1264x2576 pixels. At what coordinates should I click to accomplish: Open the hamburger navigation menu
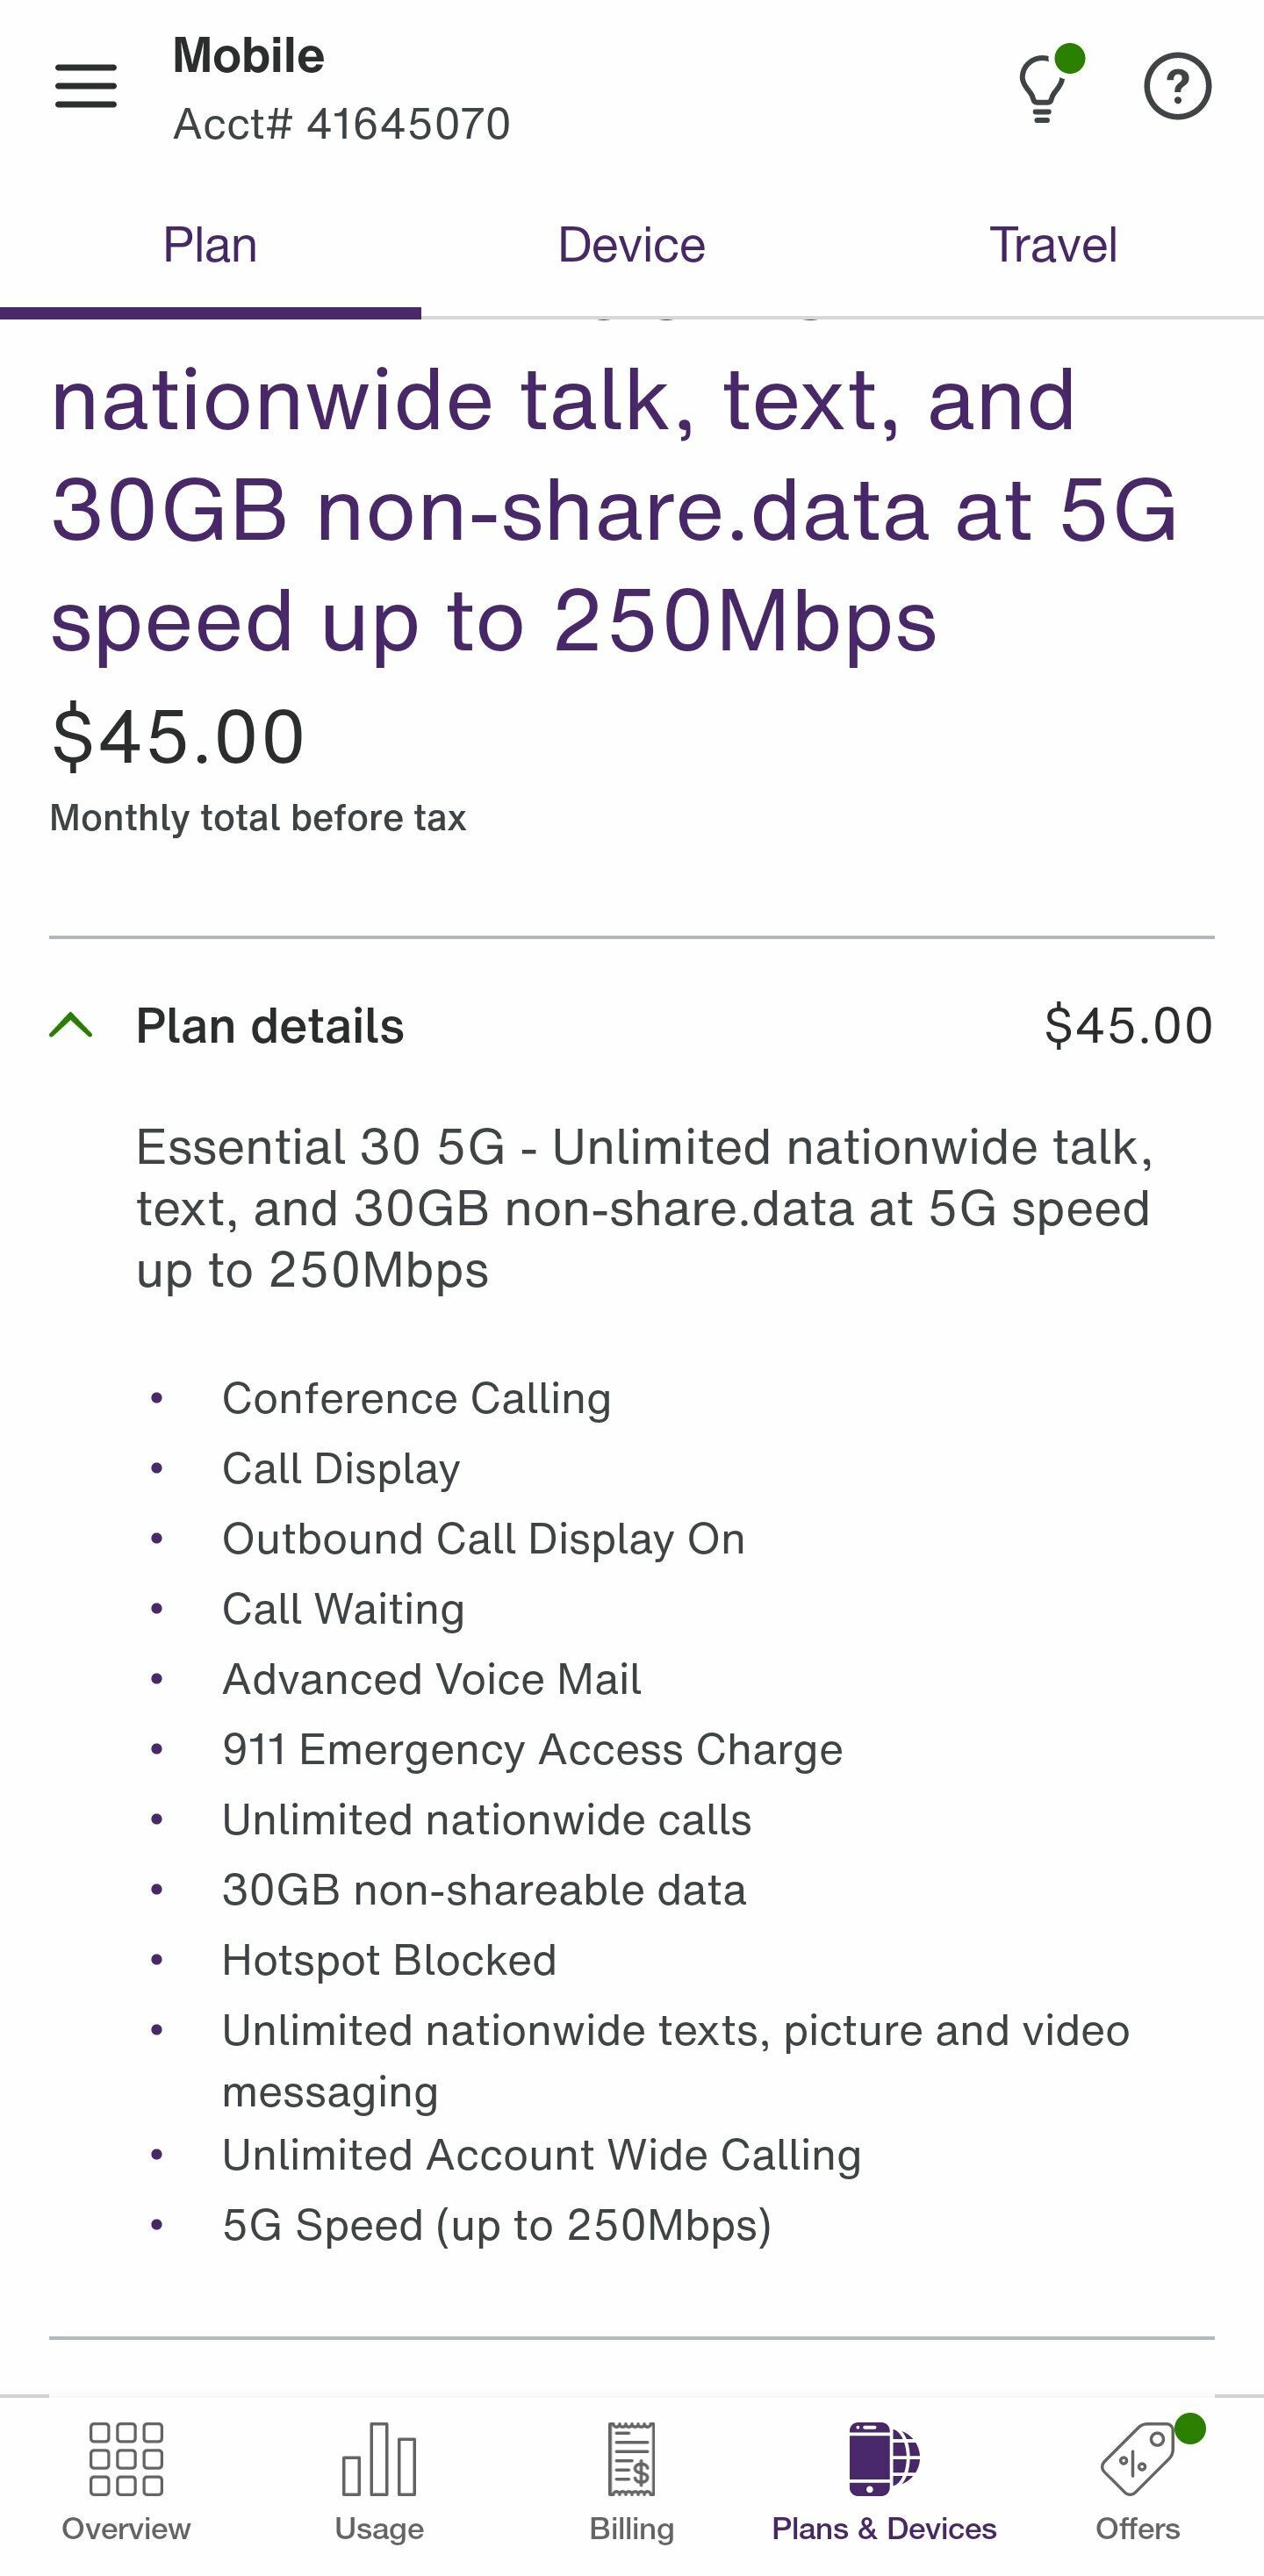pos(86,86)
